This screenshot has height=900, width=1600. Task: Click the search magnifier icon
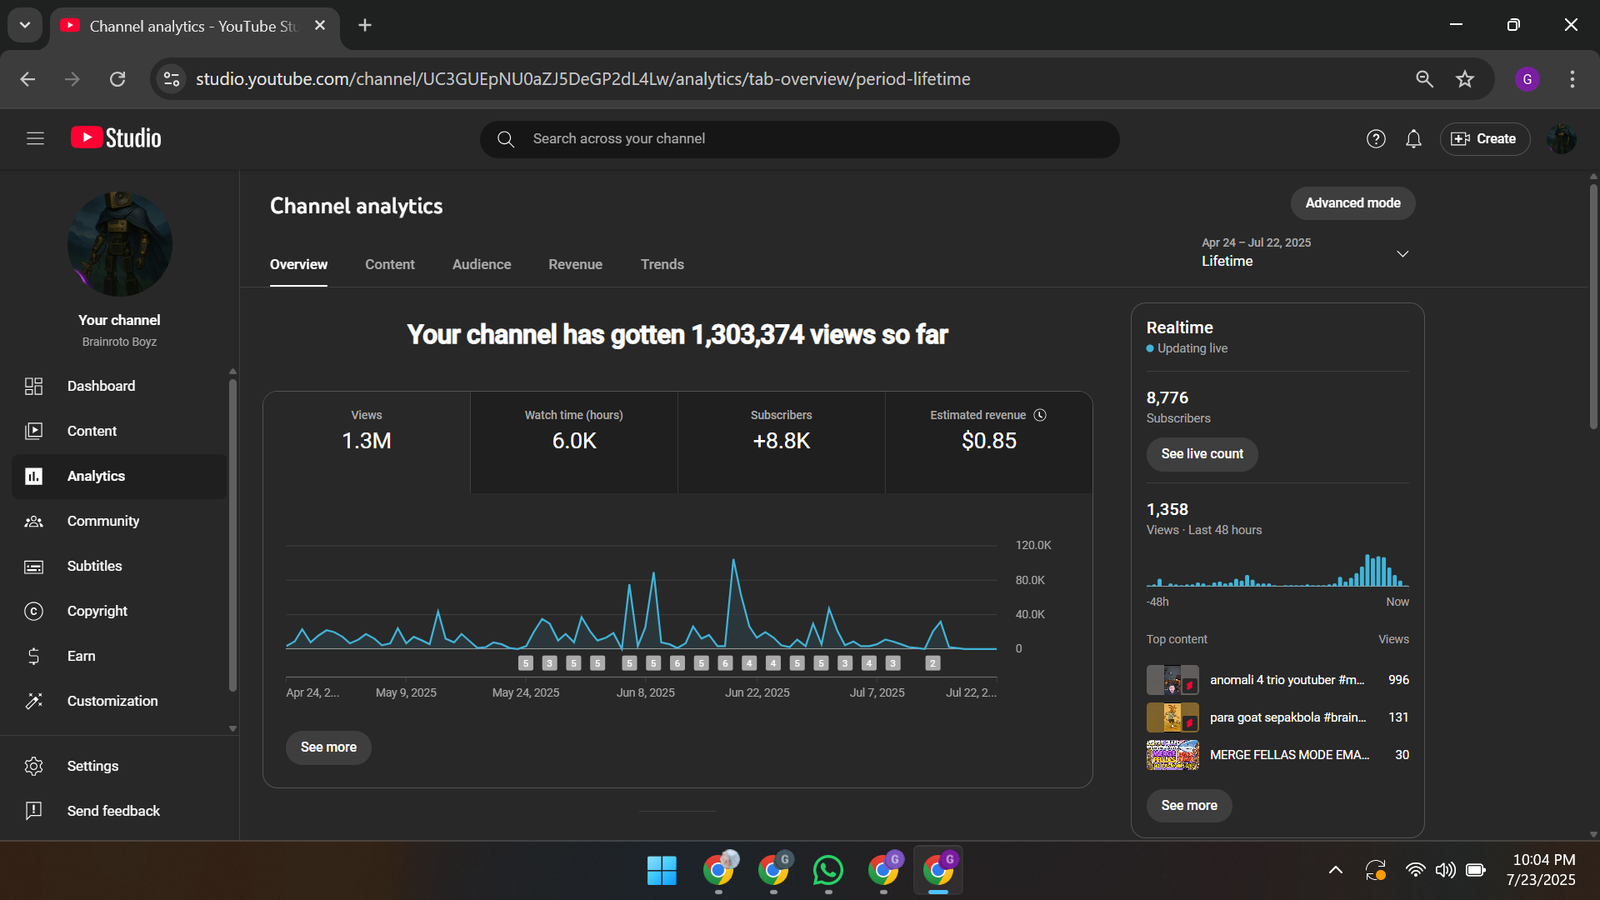click(506, 139)
